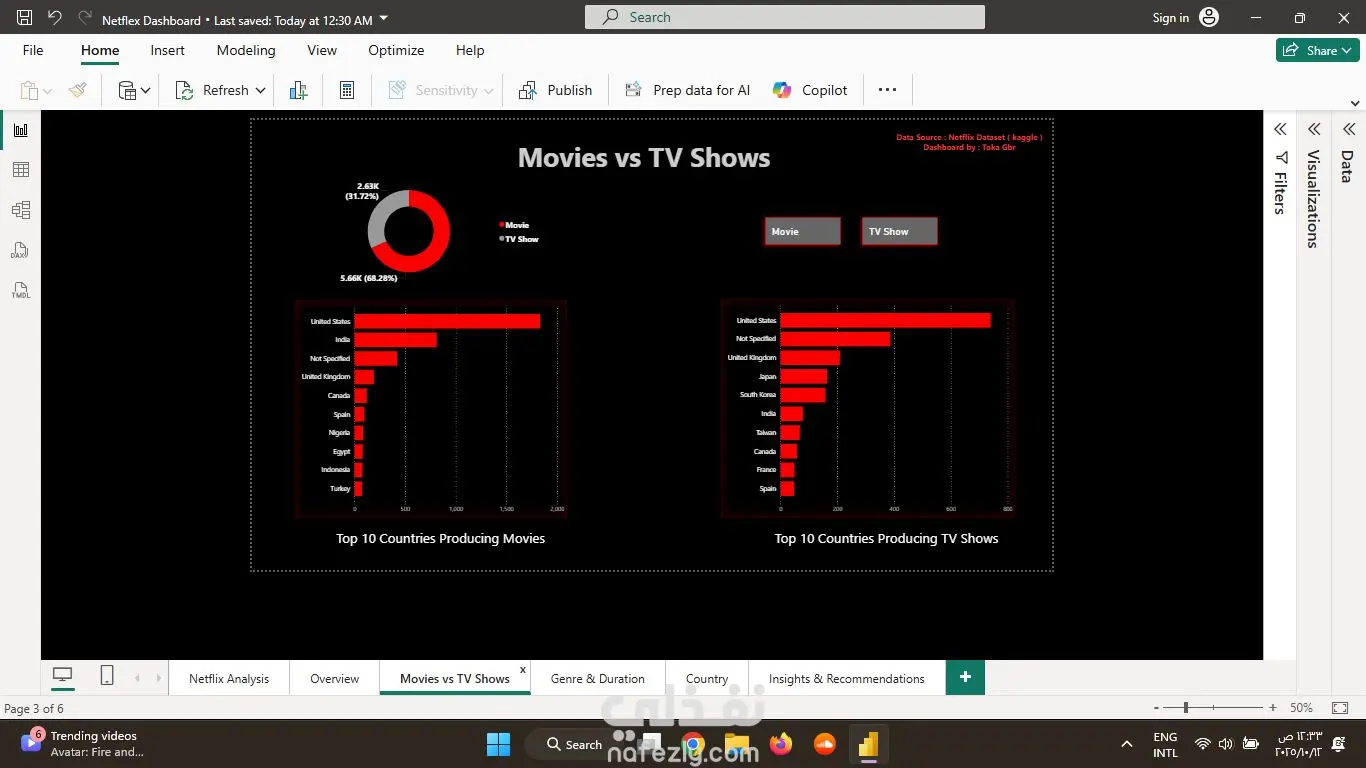Open the Genre & Duration page tab

pyautogui.click(x=597, y=678)
